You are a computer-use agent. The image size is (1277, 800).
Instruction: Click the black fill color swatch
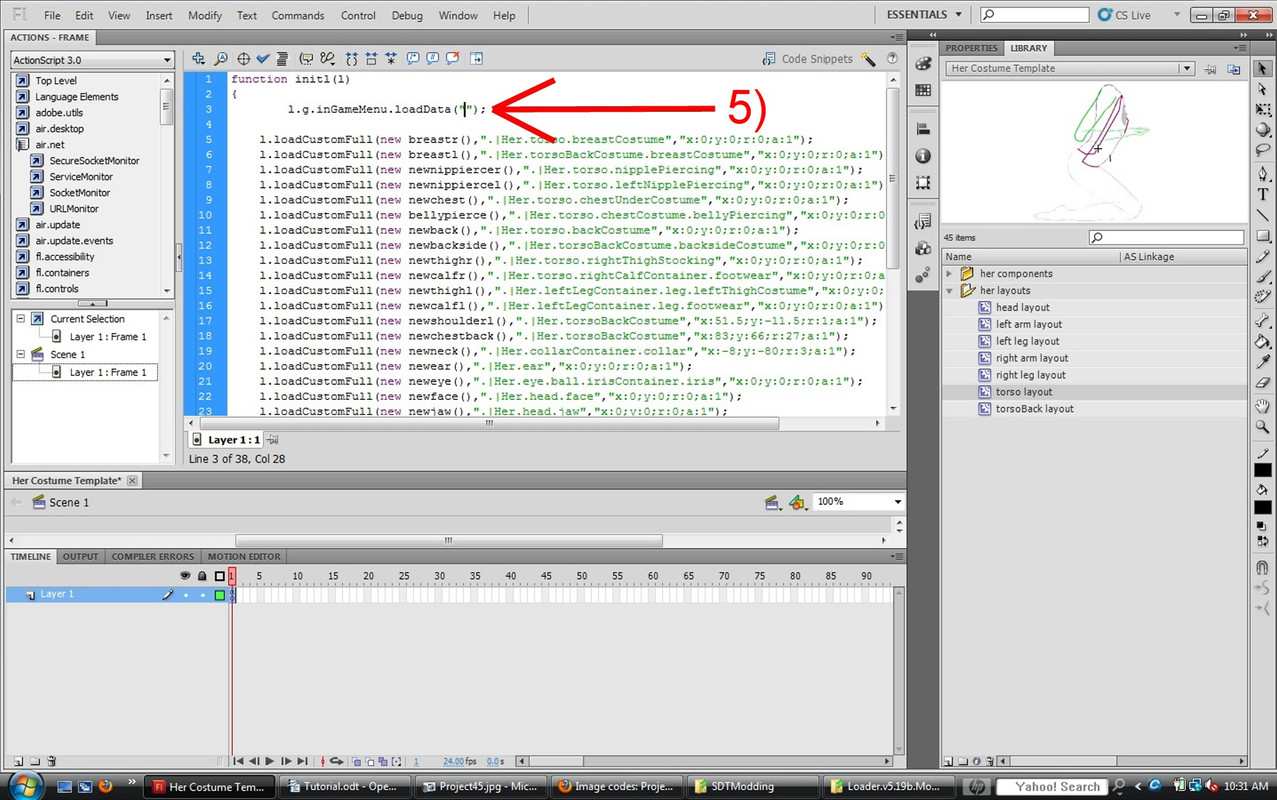click(x=1263, y=508)
